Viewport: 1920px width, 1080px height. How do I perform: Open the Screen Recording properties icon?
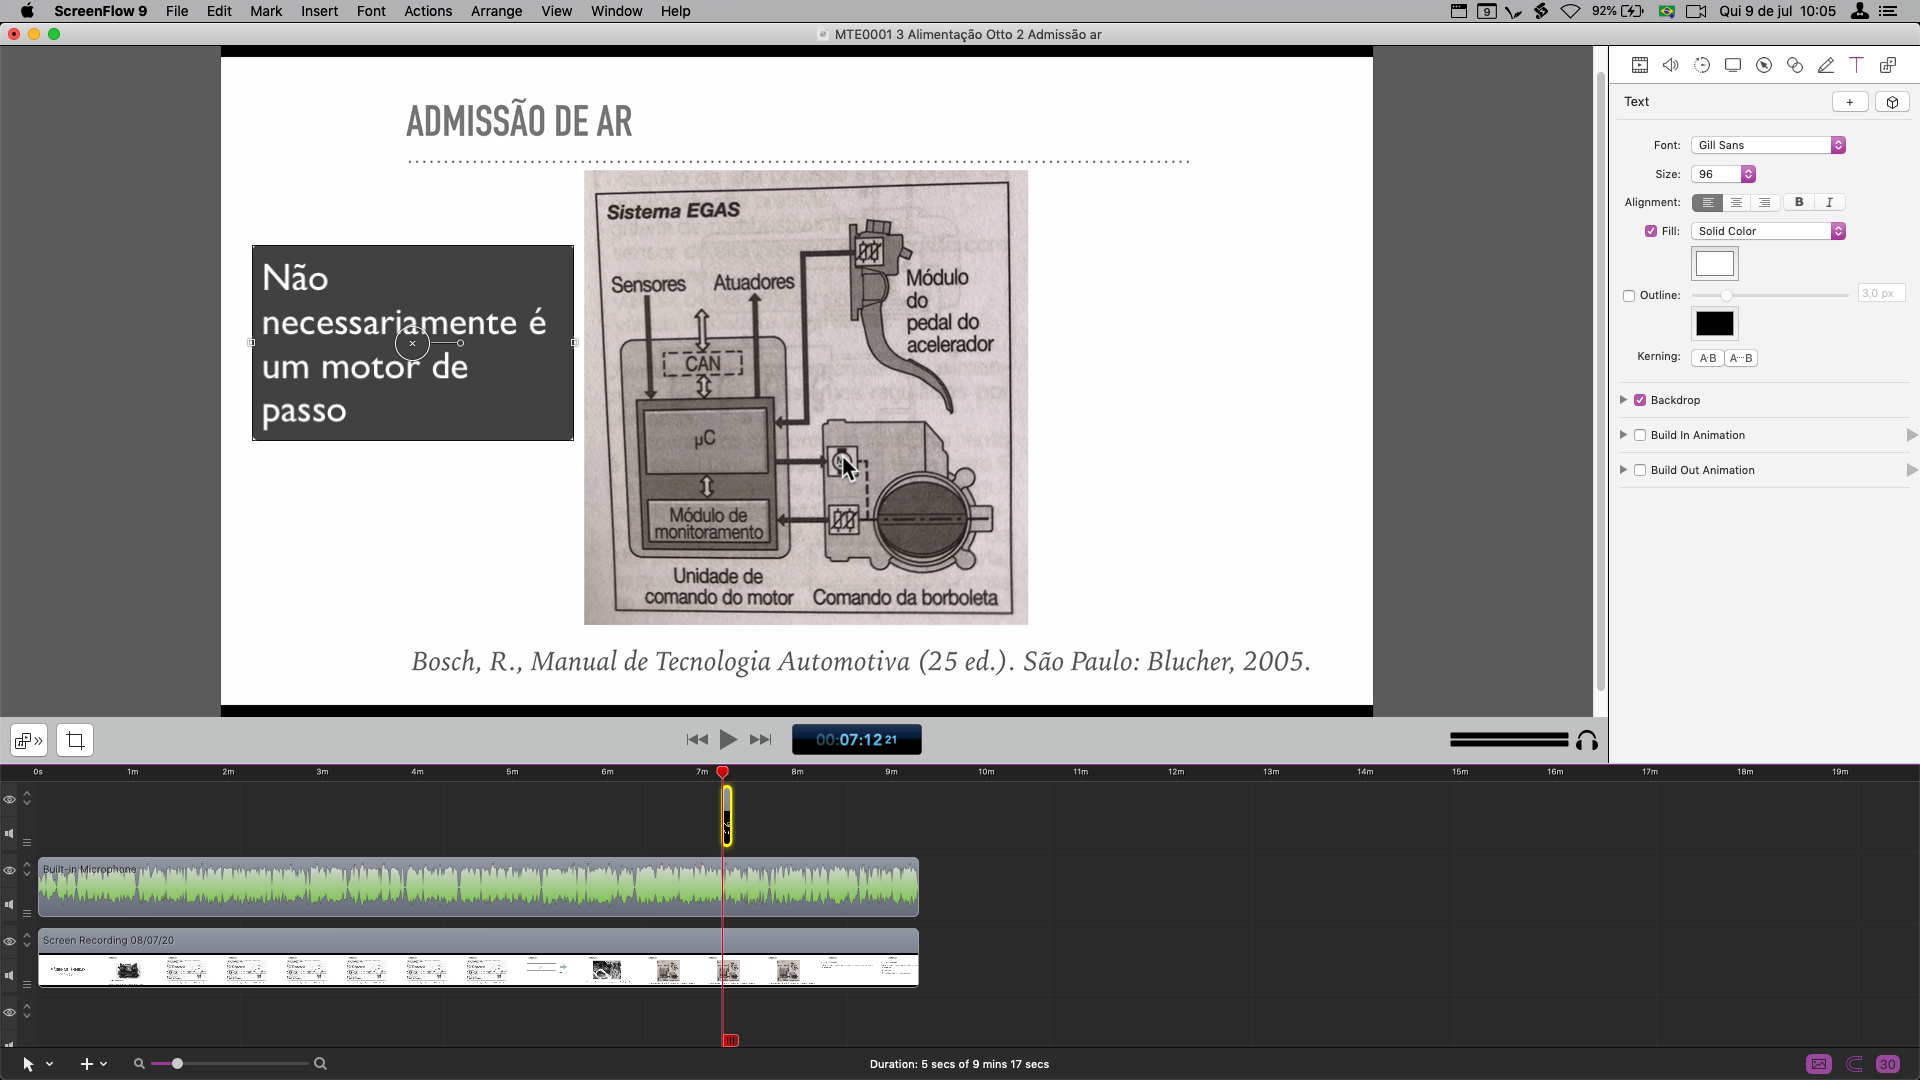point(1733,65)
